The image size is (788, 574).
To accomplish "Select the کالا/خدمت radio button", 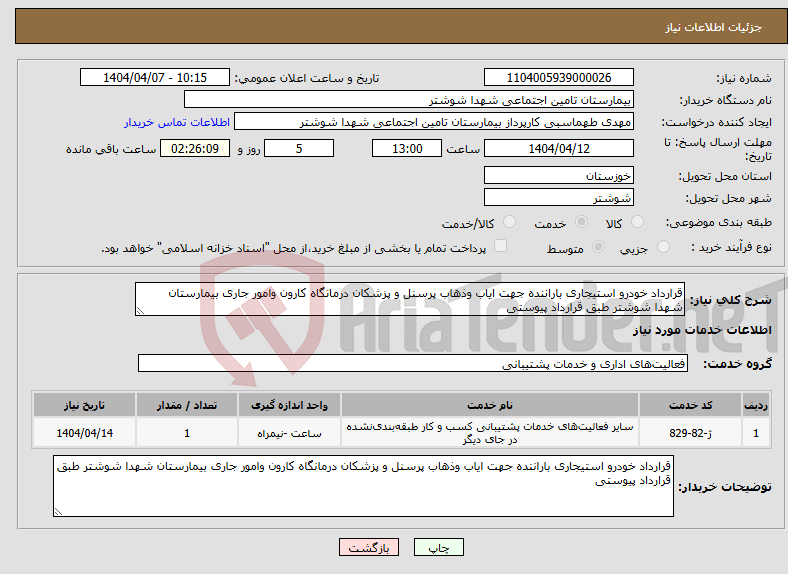I will [x=509, y=222].
